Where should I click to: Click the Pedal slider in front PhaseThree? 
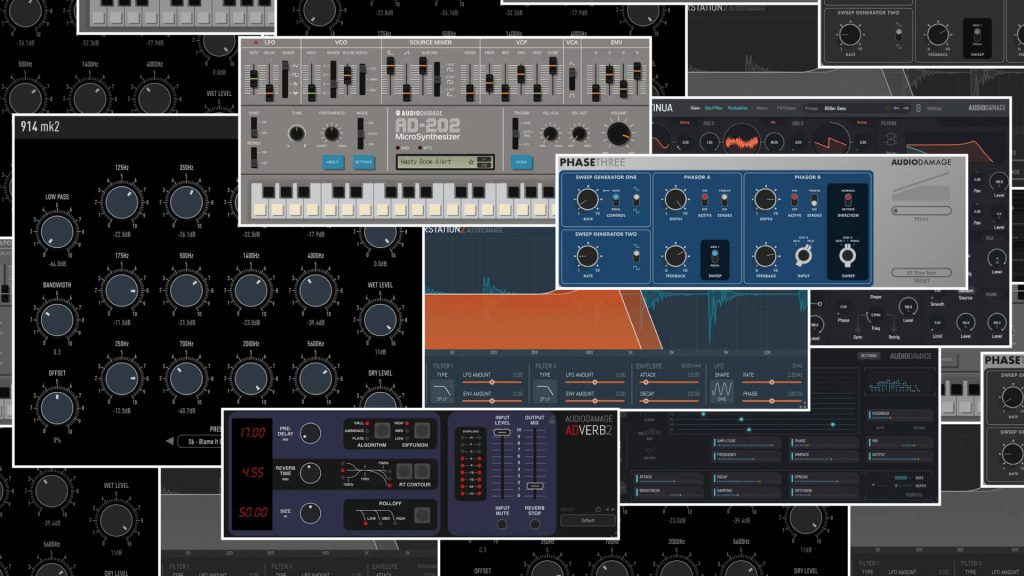coord(921,210)
